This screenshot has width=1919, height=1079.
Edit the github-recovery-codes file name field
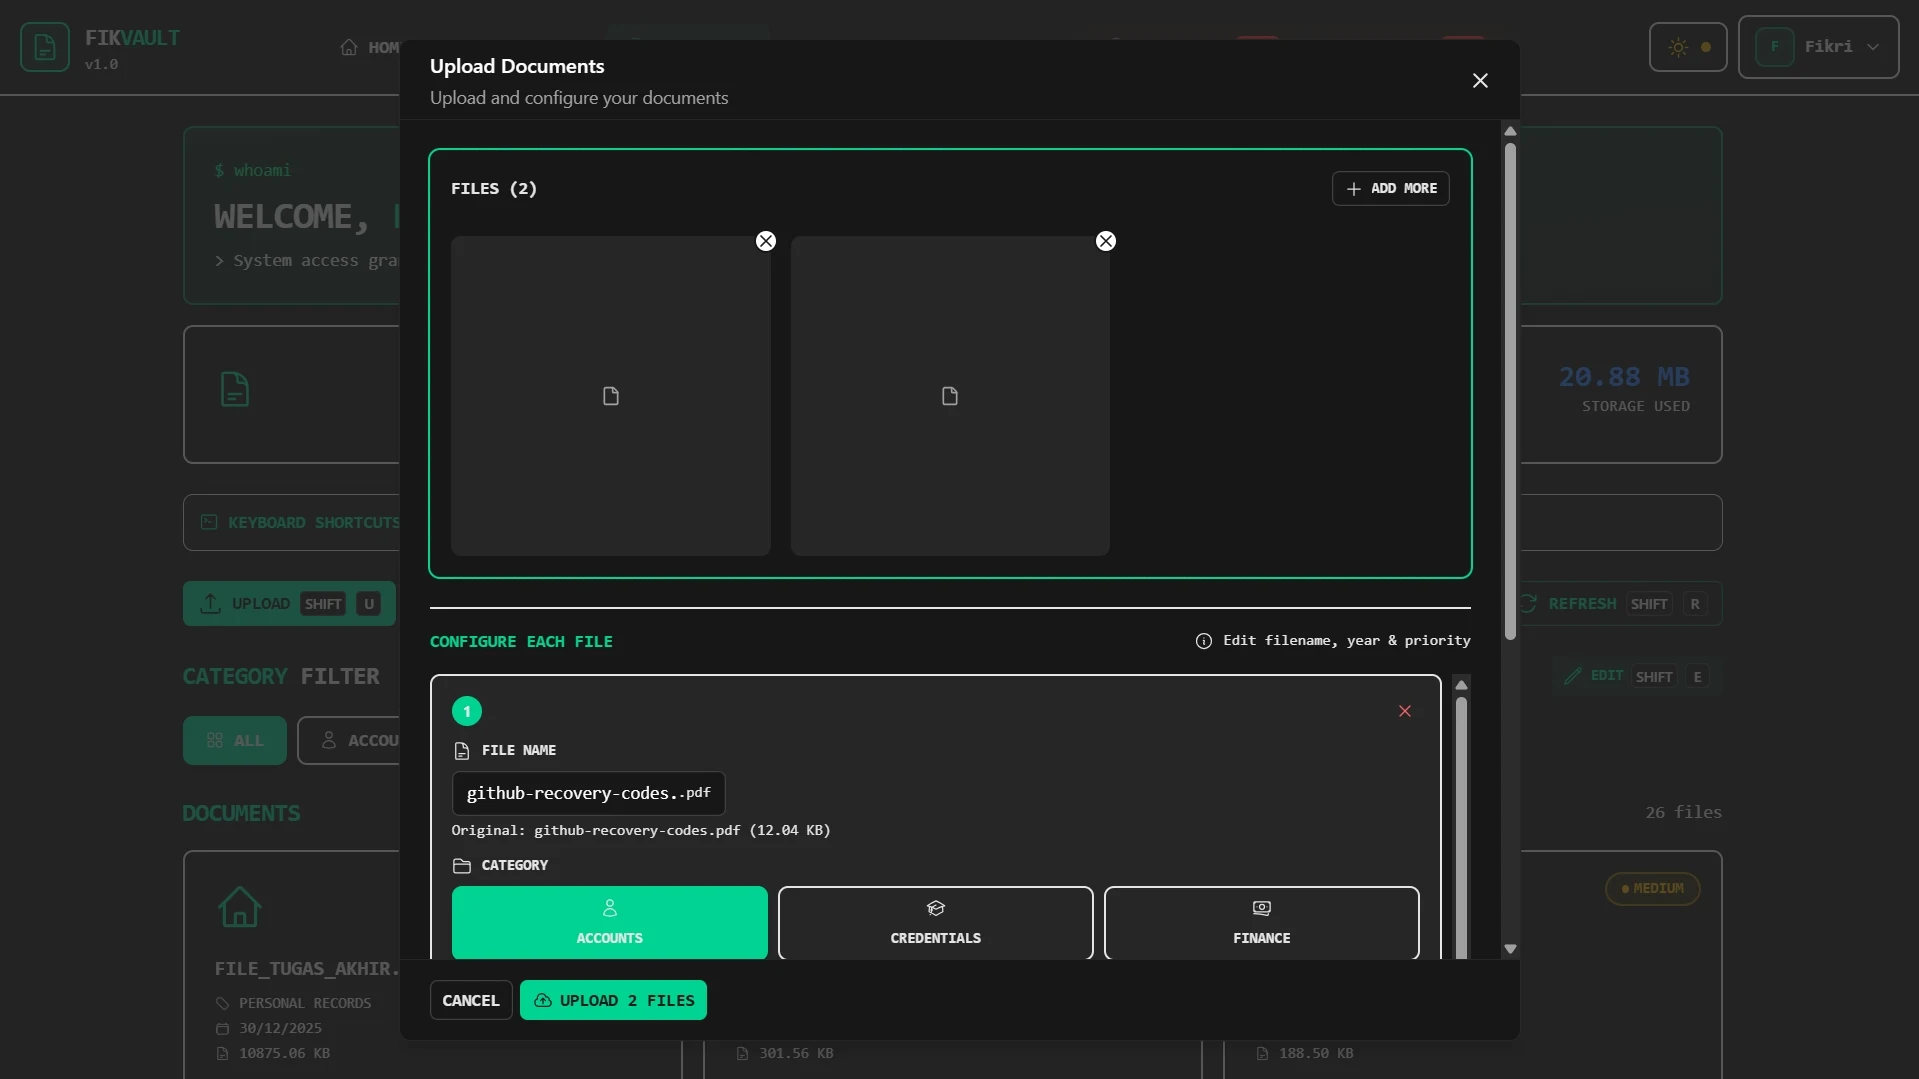click(x=588, y=793)
